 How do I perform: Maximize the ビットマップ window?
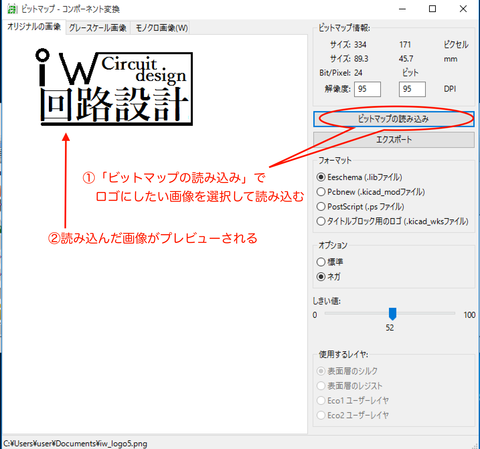(x=432, y=9)
